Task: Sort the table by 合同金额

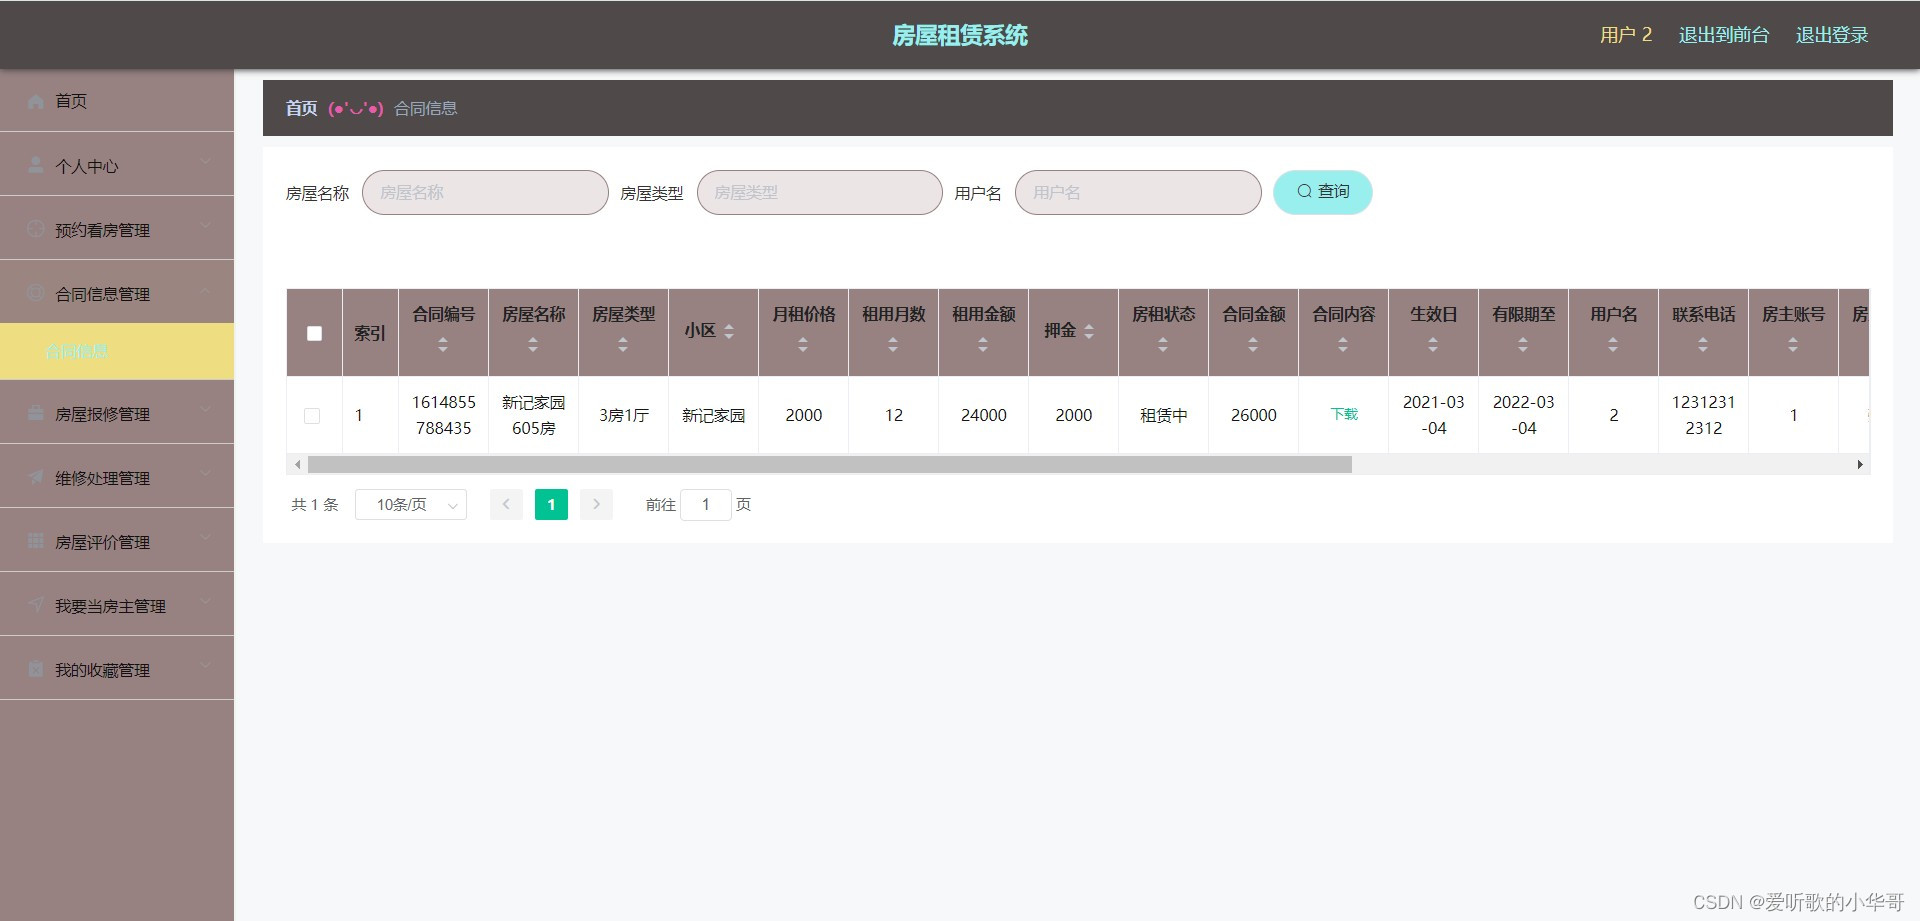Action: (x=1253, y=345)
